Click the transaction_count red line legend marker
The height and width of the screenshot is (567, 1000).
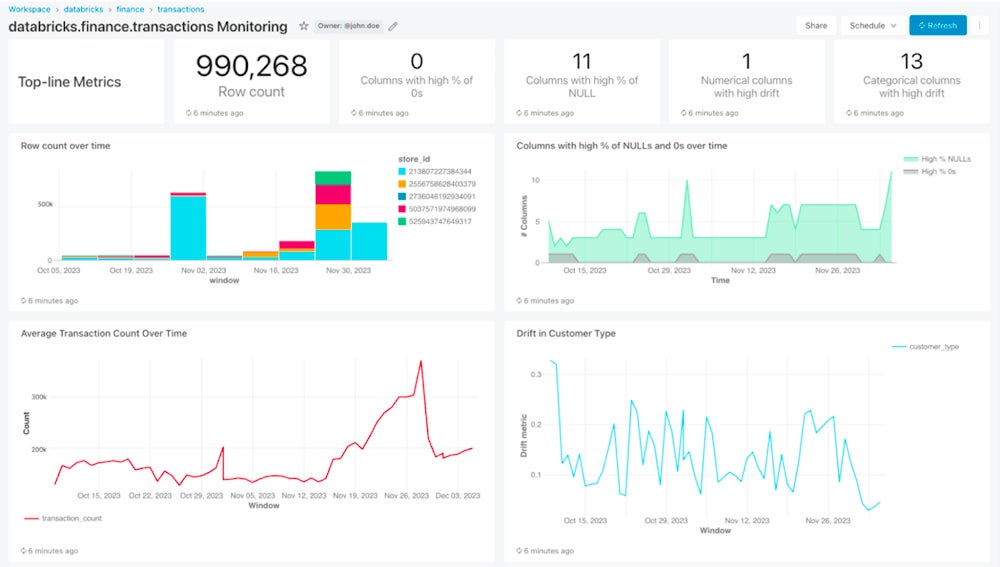point(31,519)
